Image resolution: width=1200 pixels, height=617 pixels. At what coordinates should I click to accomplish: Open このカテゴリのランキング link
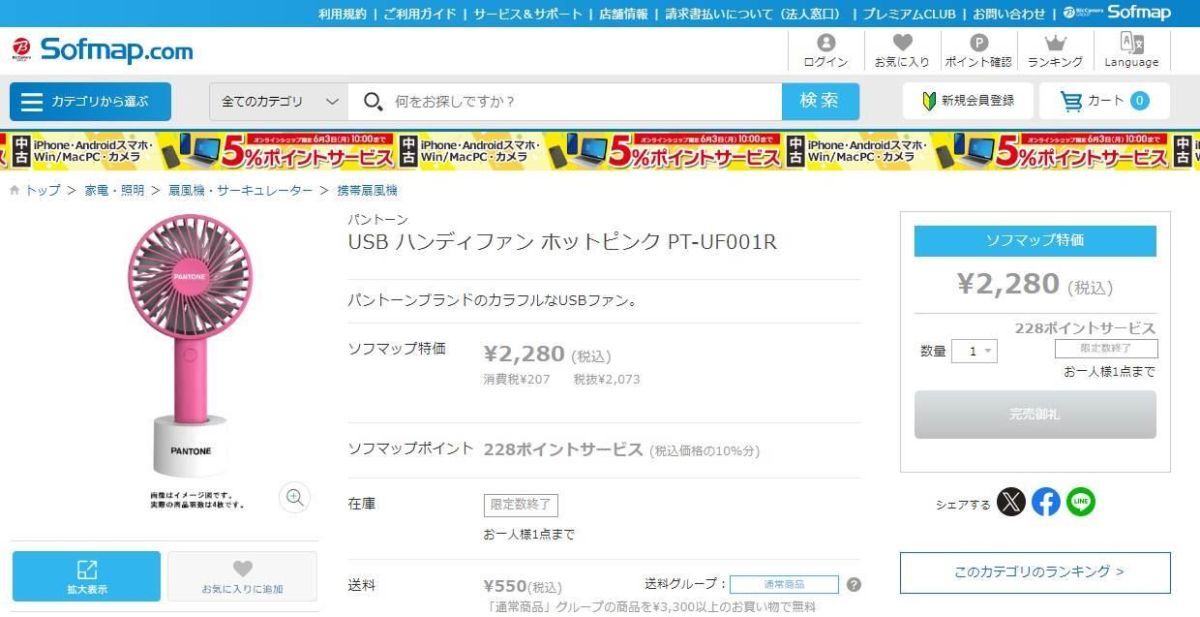pos(1035,572)
